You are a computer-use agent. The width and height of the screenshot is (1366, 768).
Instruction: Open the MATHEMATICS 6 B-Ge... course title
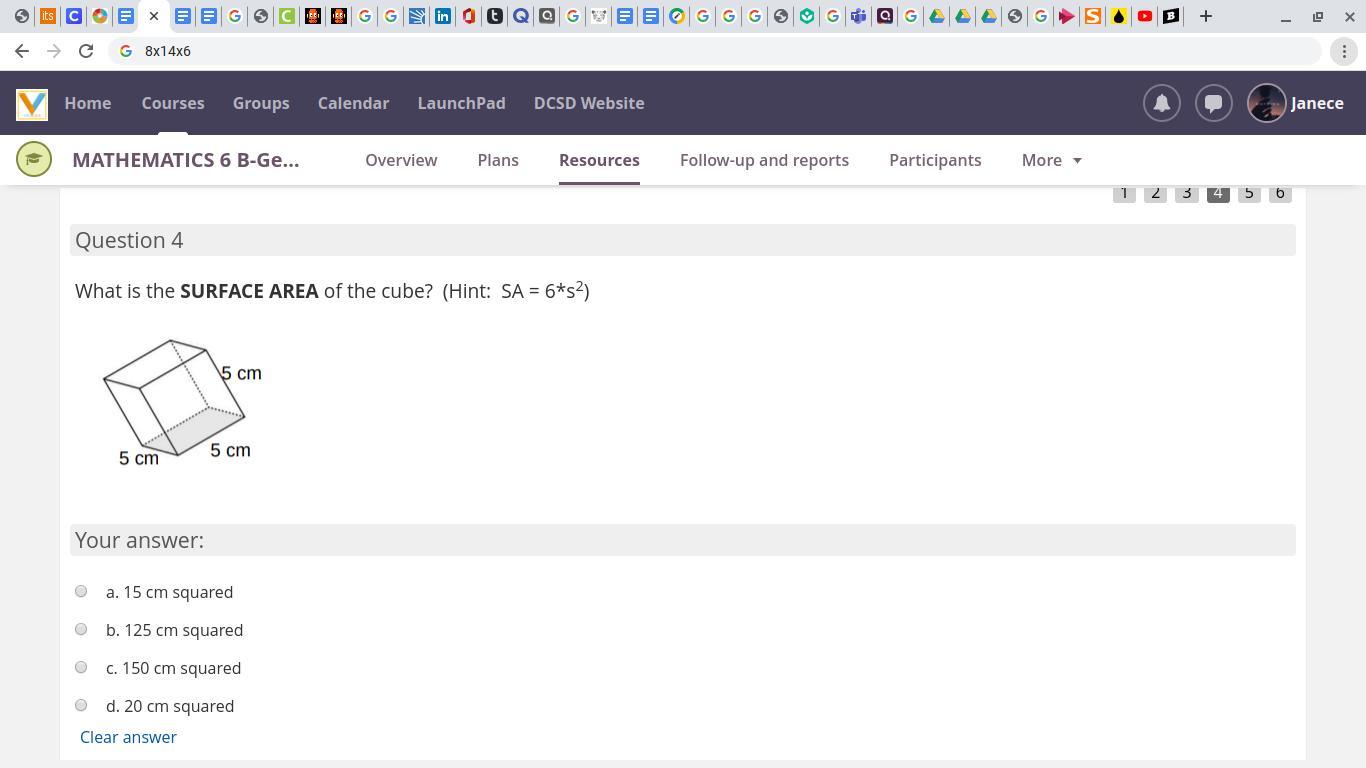186,160
